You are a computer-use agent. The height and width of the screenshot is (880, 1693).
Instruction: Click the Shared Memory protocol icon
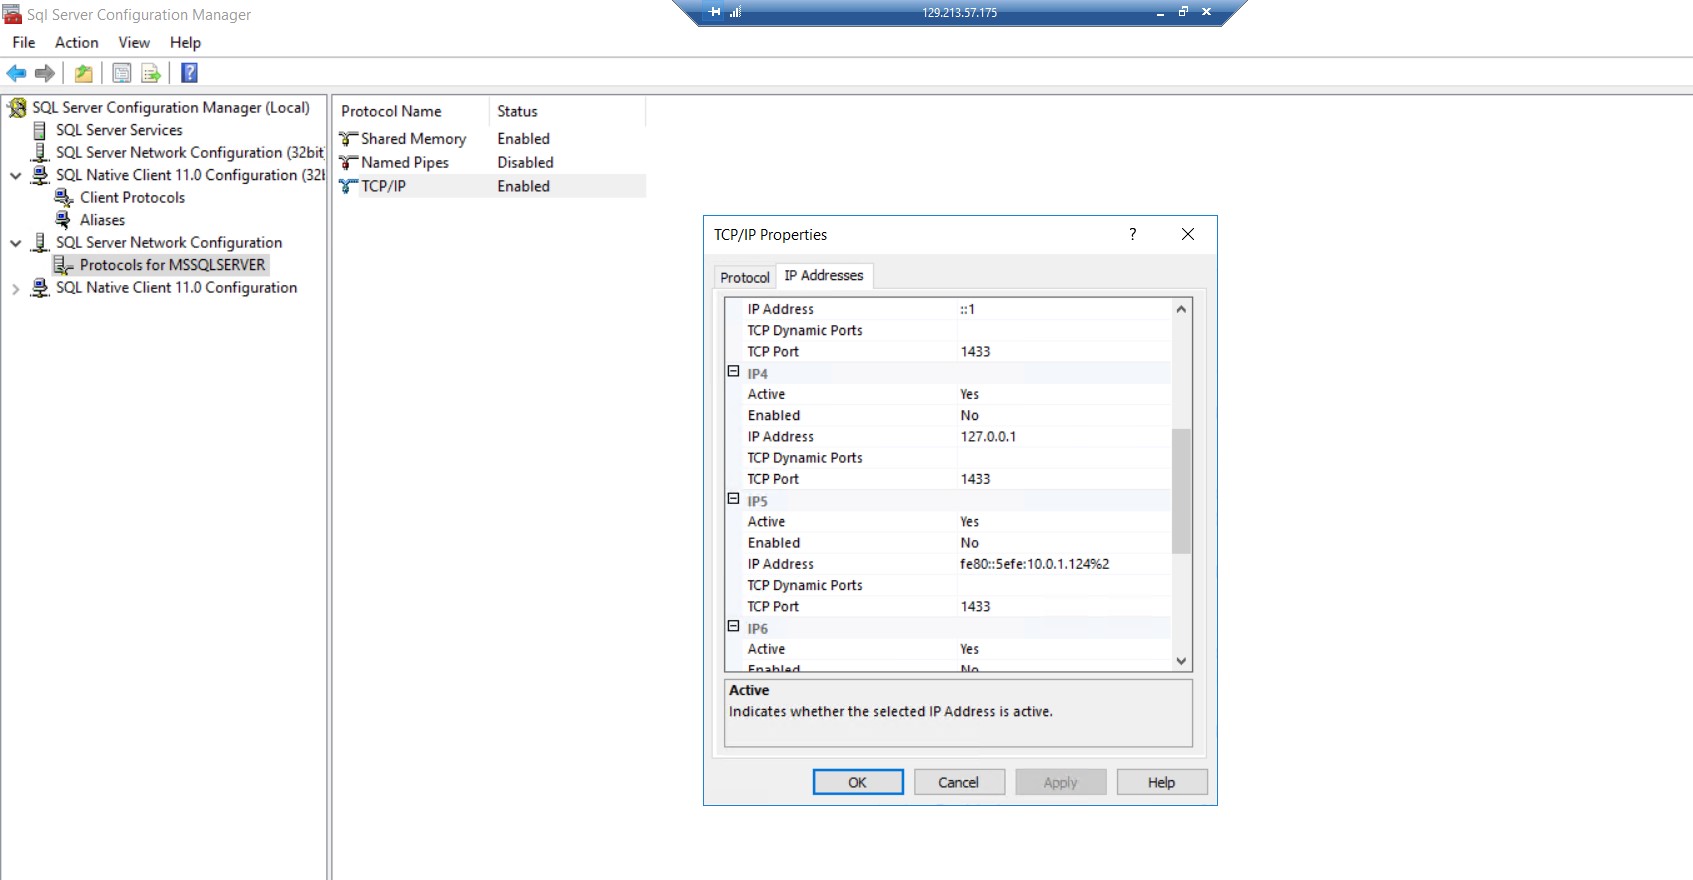(x=348, y=139)
